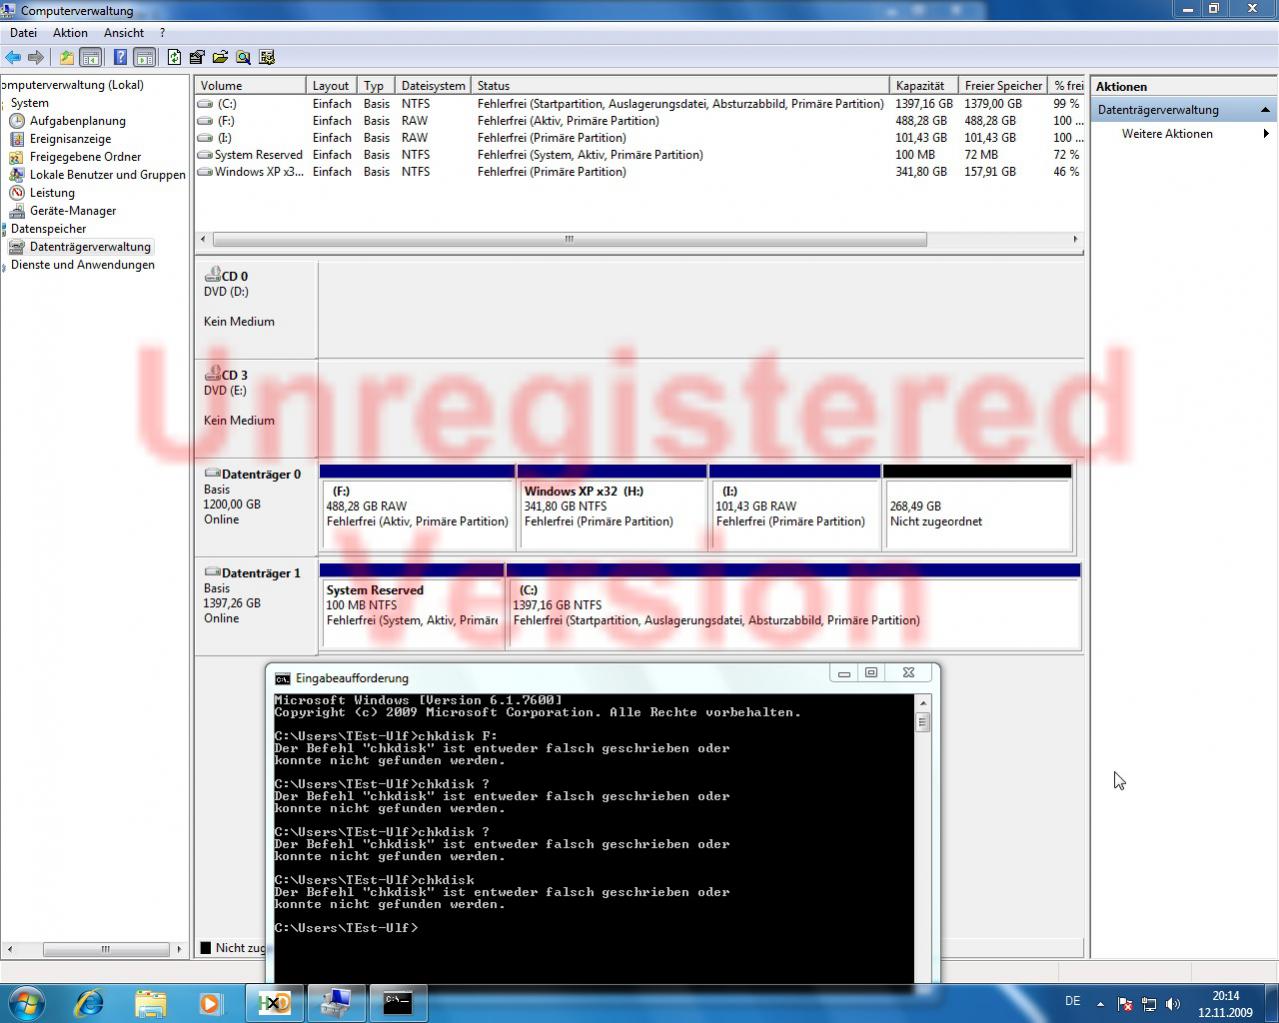Click the Eingabeaufforderung vertical scrollbar up arrow

point(923,703)
